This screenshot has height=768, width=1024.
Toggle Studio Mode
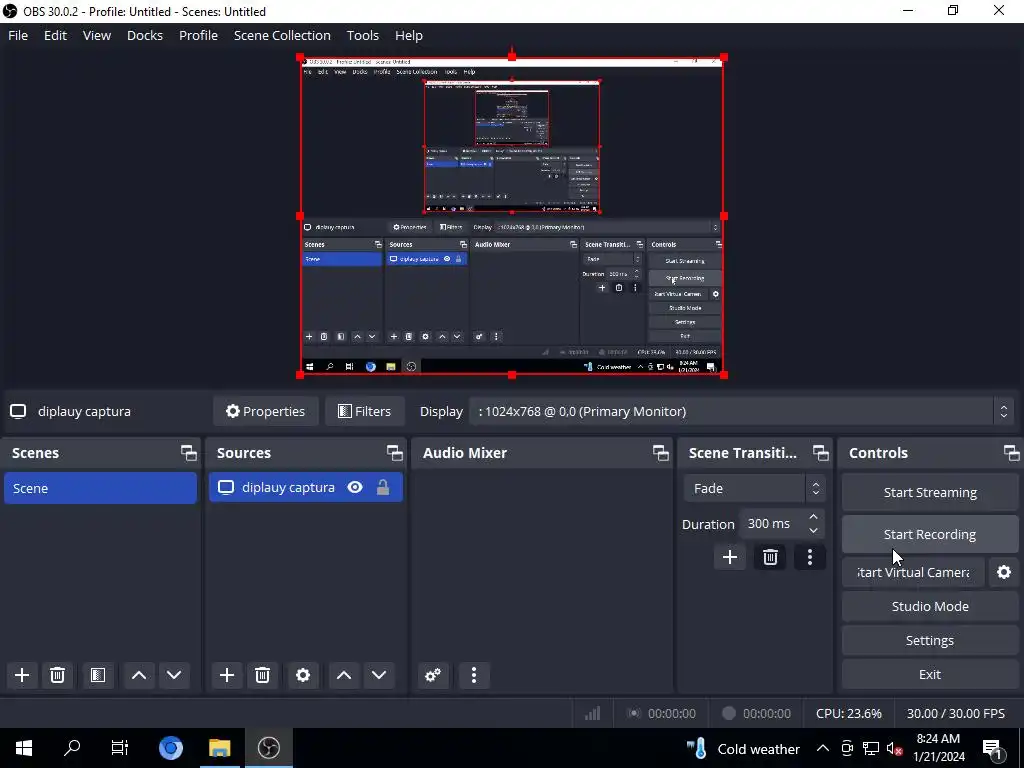[930, 606]
